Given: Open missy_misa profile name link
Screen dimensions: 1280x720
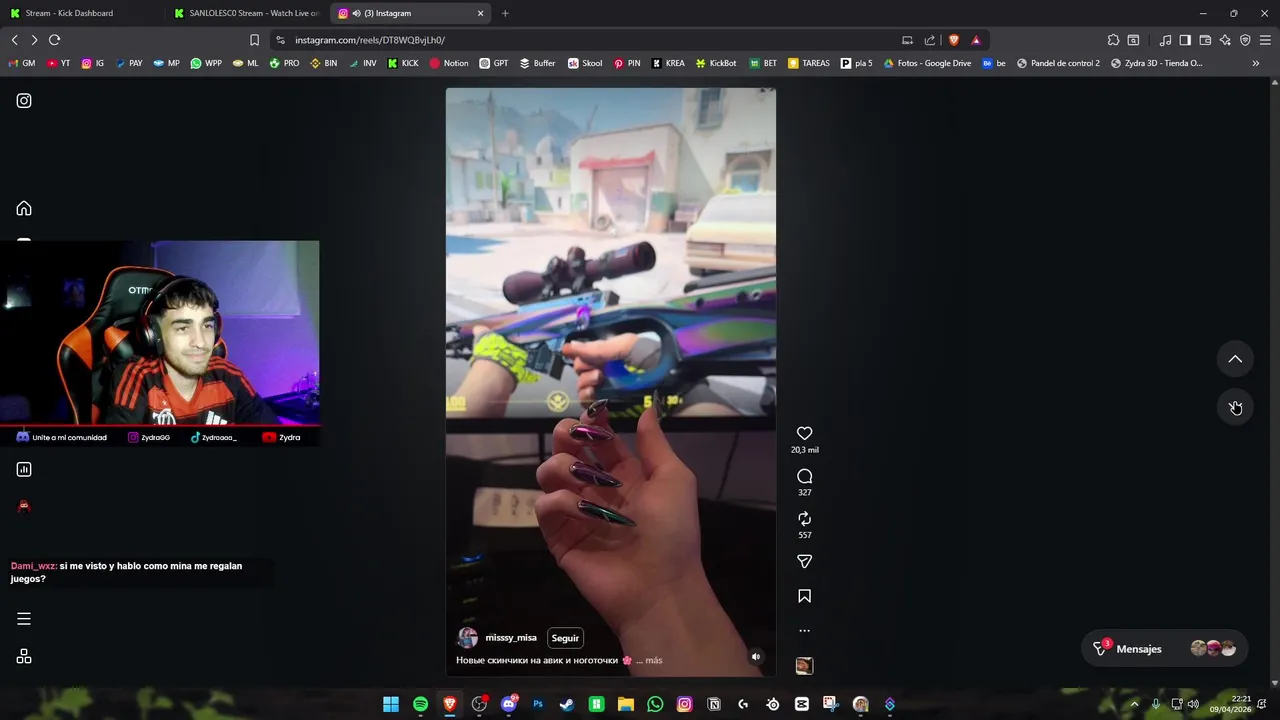Looking at the screenshot, I should [511, 638].
